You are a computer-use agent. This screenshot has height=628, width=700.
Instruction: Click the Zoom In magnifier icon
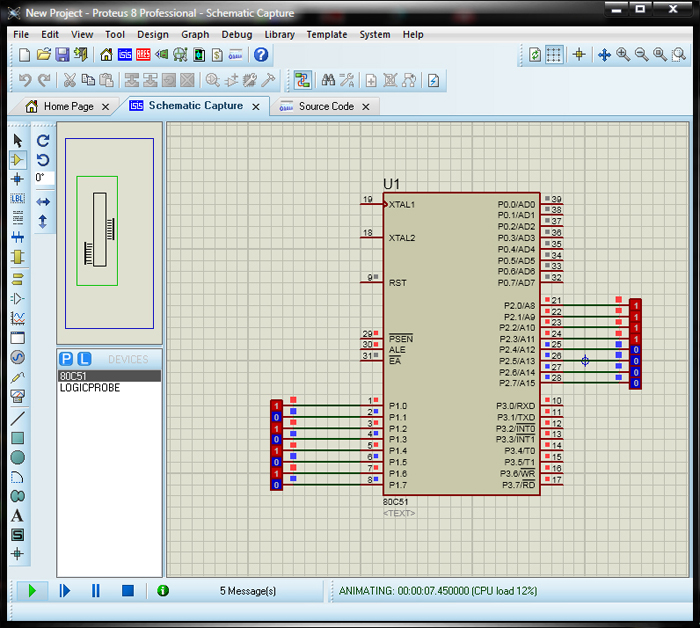[623, 55]
